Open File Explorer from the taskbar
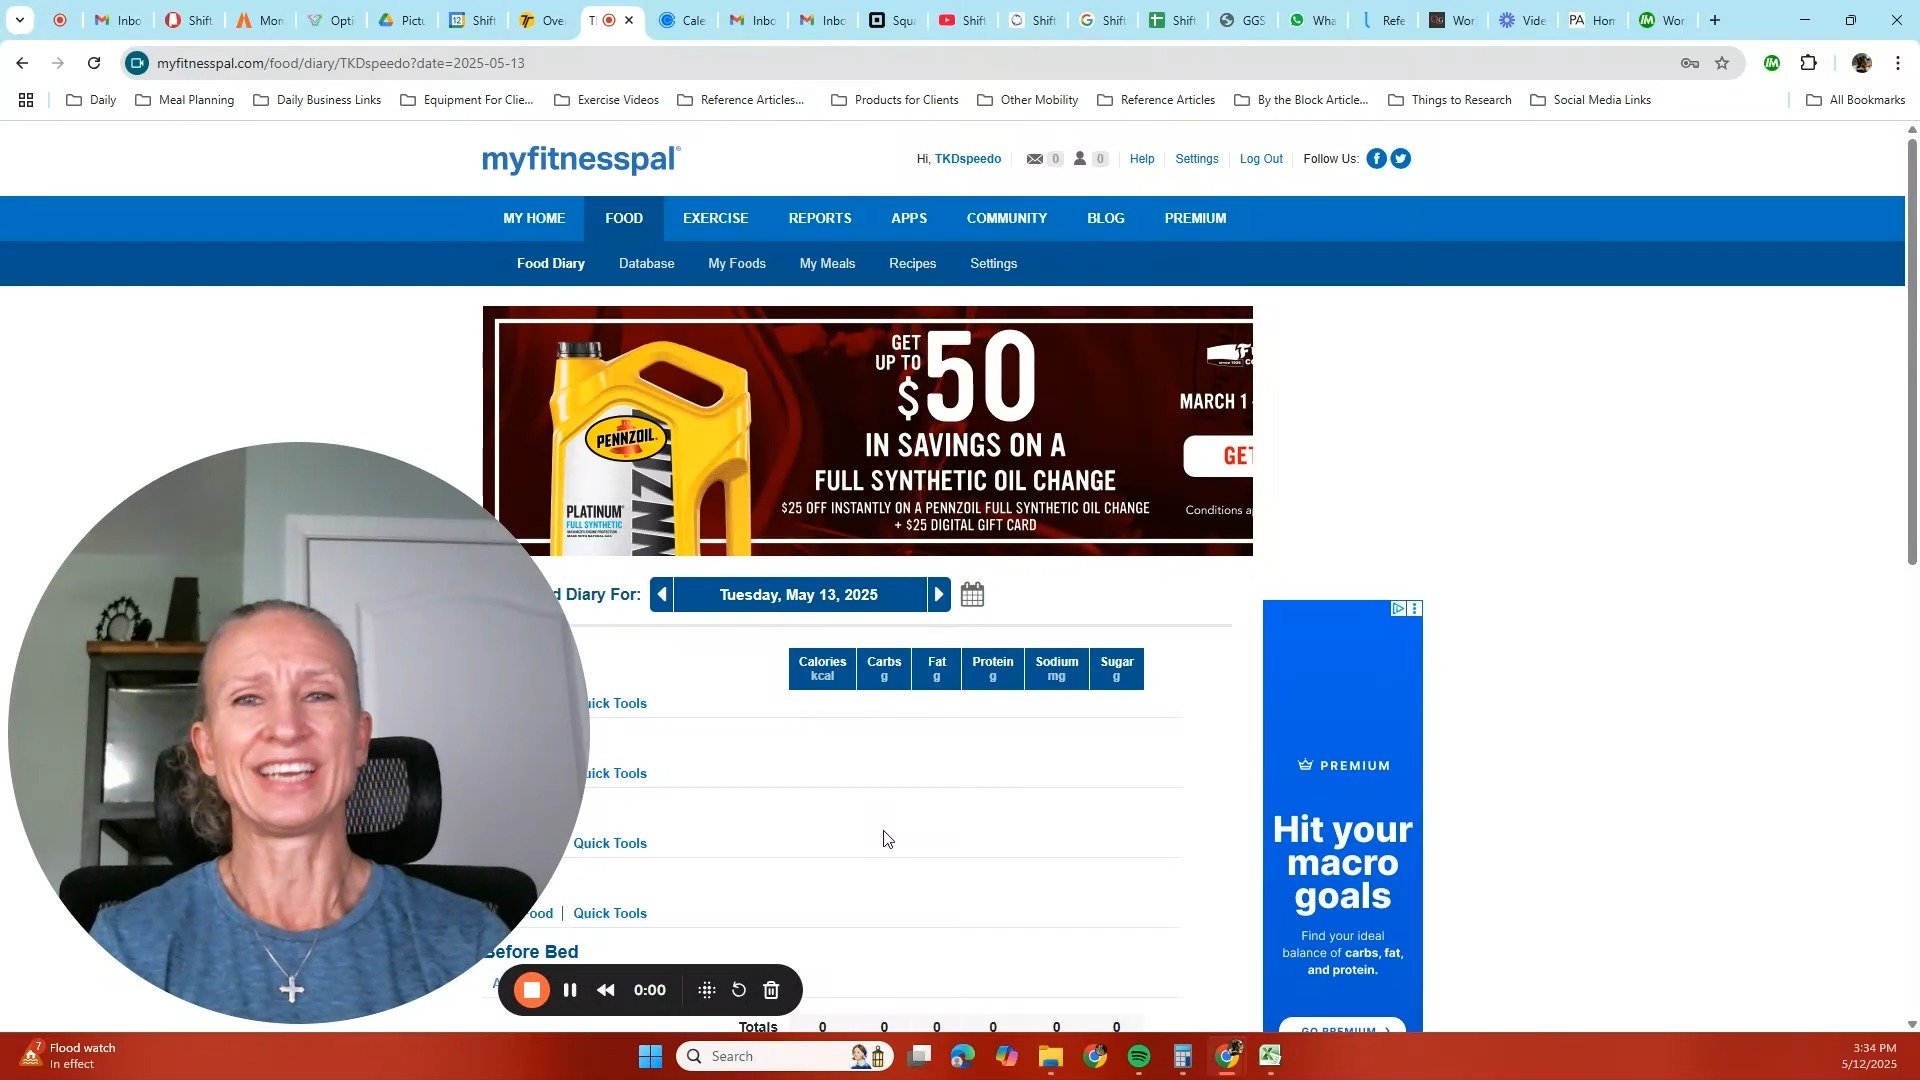Viewport: 1920px width, 1080px height. click(1050, 1056)
